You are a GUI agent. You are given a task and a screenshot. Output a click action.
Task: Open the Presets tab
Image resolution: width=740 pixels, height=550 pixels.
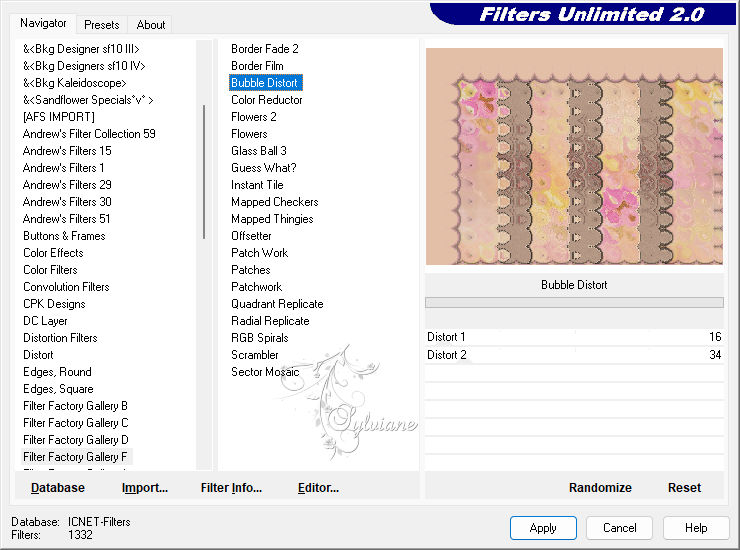coord(101,25)
